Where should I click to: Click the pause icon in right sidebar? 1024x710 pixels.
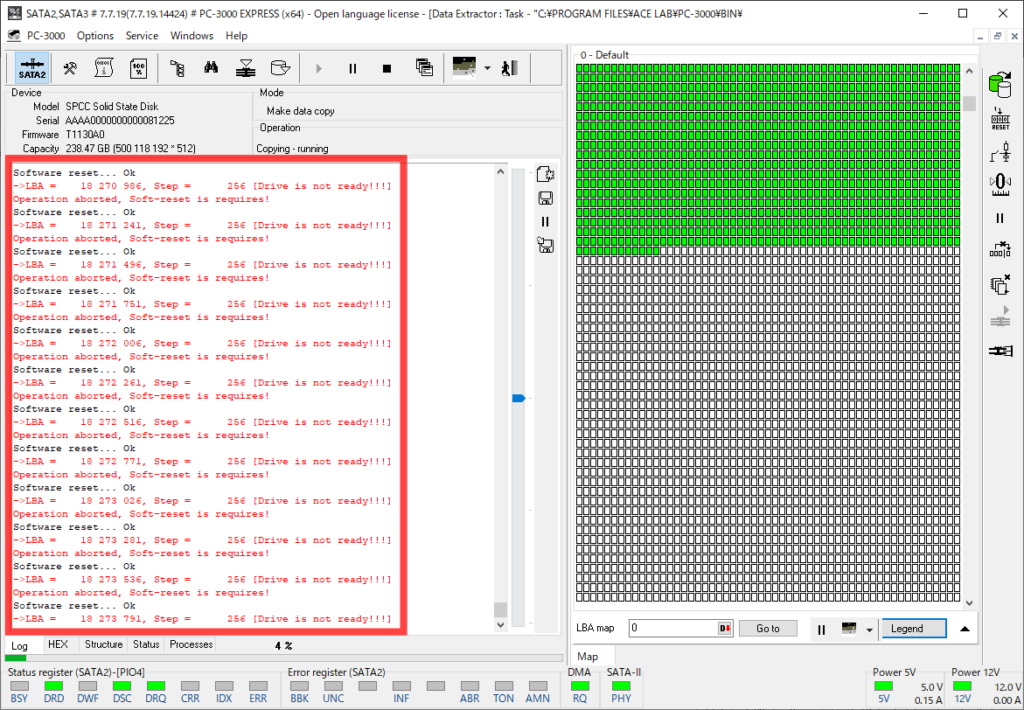click(1000, 218)
